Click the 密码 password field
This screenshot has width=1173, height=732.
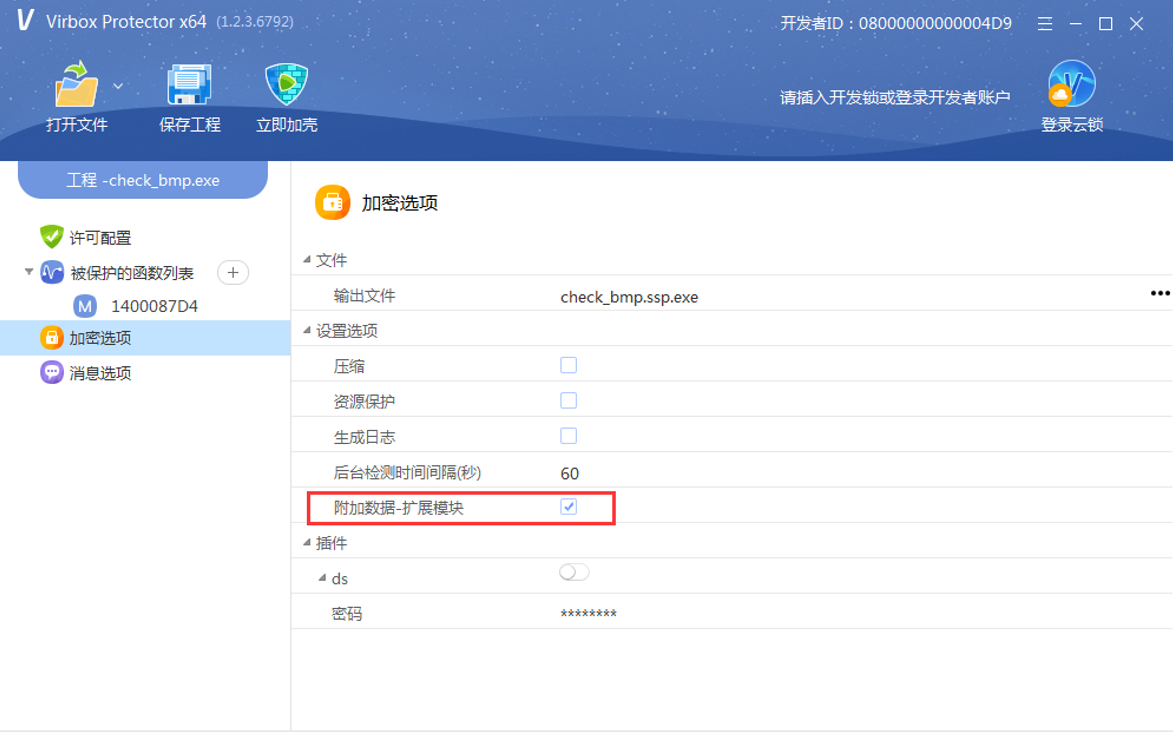[589, 614]
